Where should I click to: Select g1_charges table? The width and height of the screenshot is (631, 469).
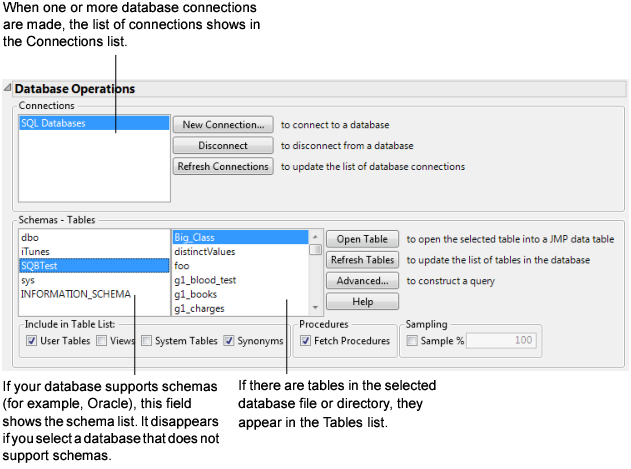click(x=240, y=309)
